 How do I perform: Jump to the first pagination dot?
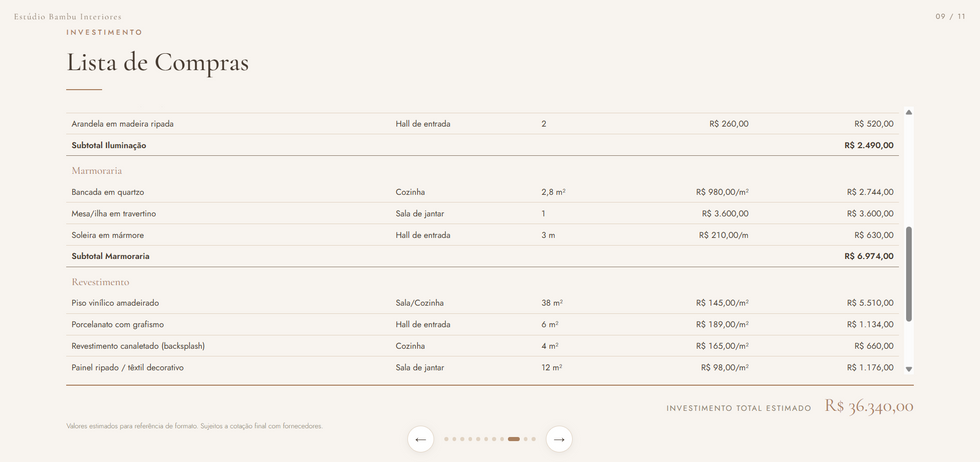pos(446,439)
